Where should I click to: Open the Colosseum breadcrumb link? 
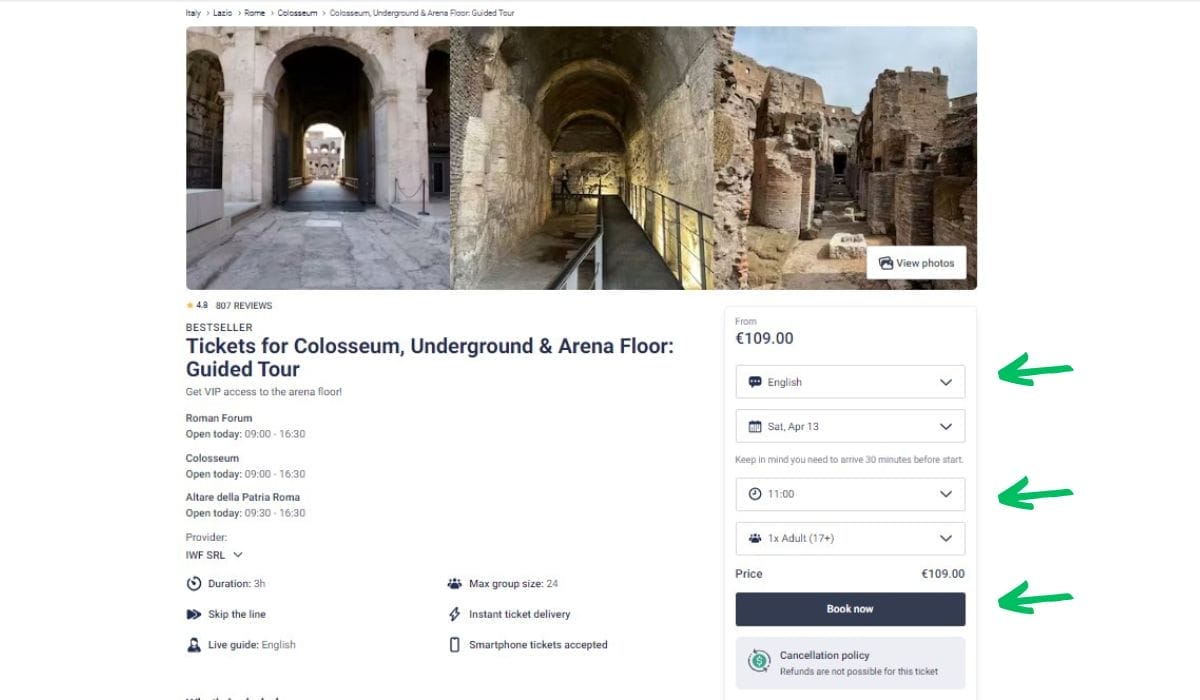(297, 13)
